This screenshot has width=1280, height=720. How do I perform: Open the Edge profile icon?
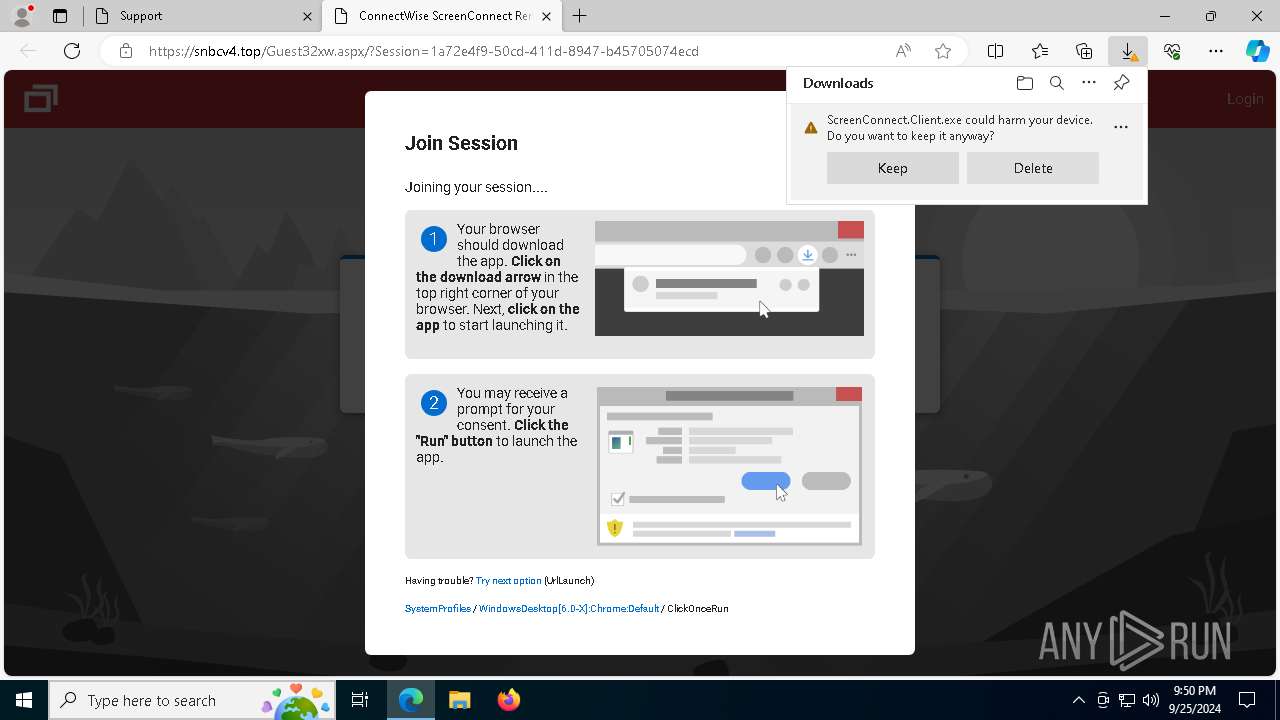click(x=22, y=16)
